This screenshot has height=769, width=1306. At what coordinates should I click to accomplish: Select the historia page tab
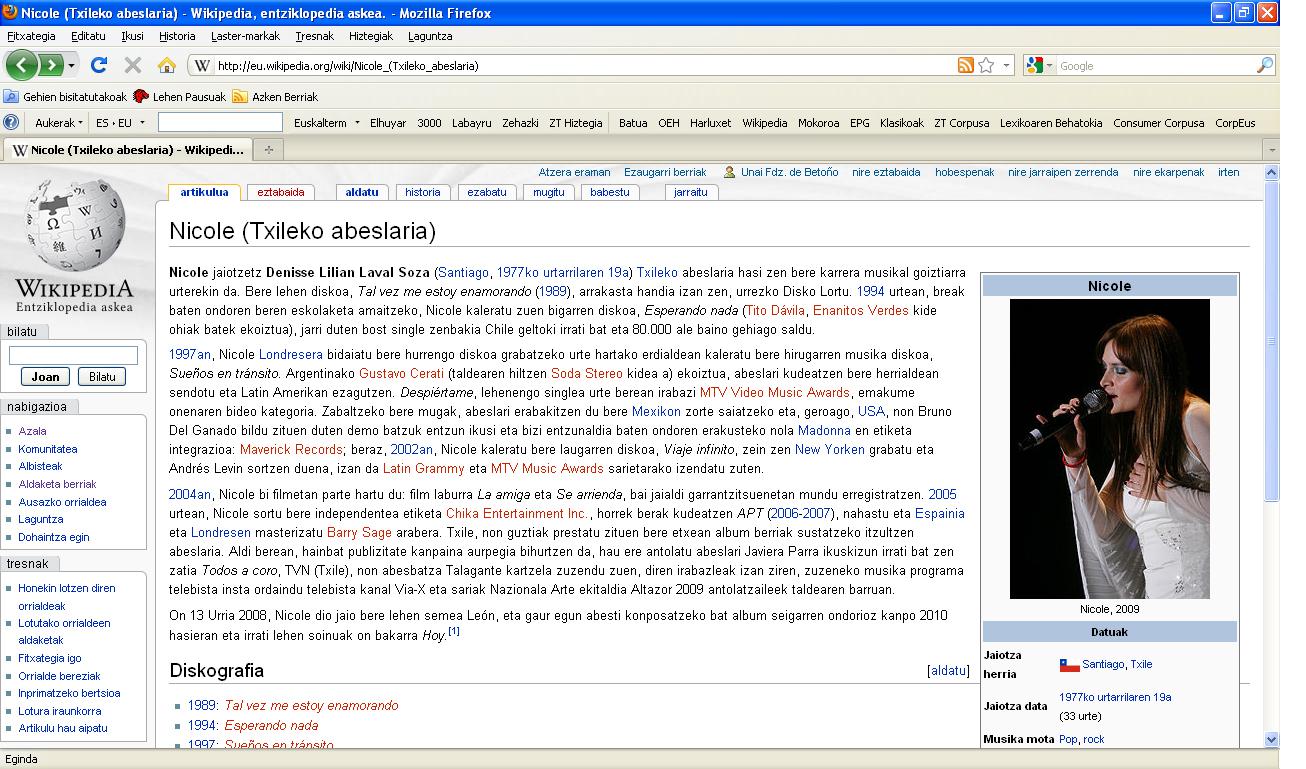pyautogui.click(x=422, y=192)
